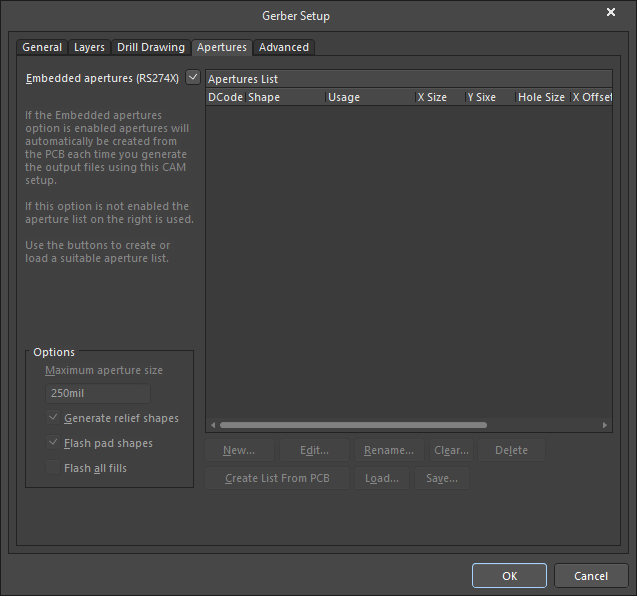Confirm the dialog with OK
Viewport: 637px width, 596px height.
pyautogui.click(x=509, y=576)
